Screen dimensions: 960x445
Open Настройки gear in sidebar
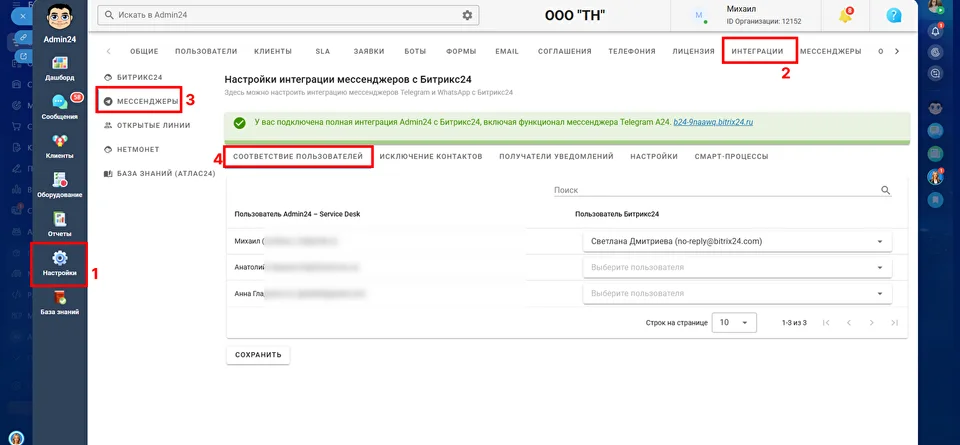pos(59,263)
